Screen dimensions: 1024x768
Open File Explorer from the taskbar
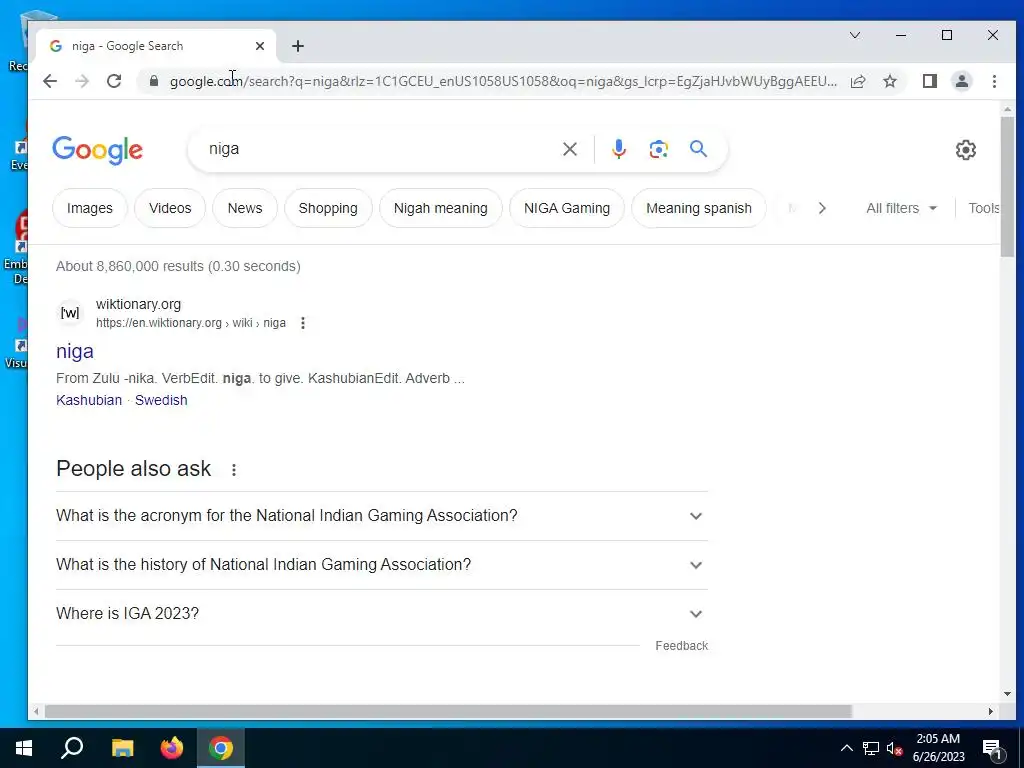pos(122,748)
